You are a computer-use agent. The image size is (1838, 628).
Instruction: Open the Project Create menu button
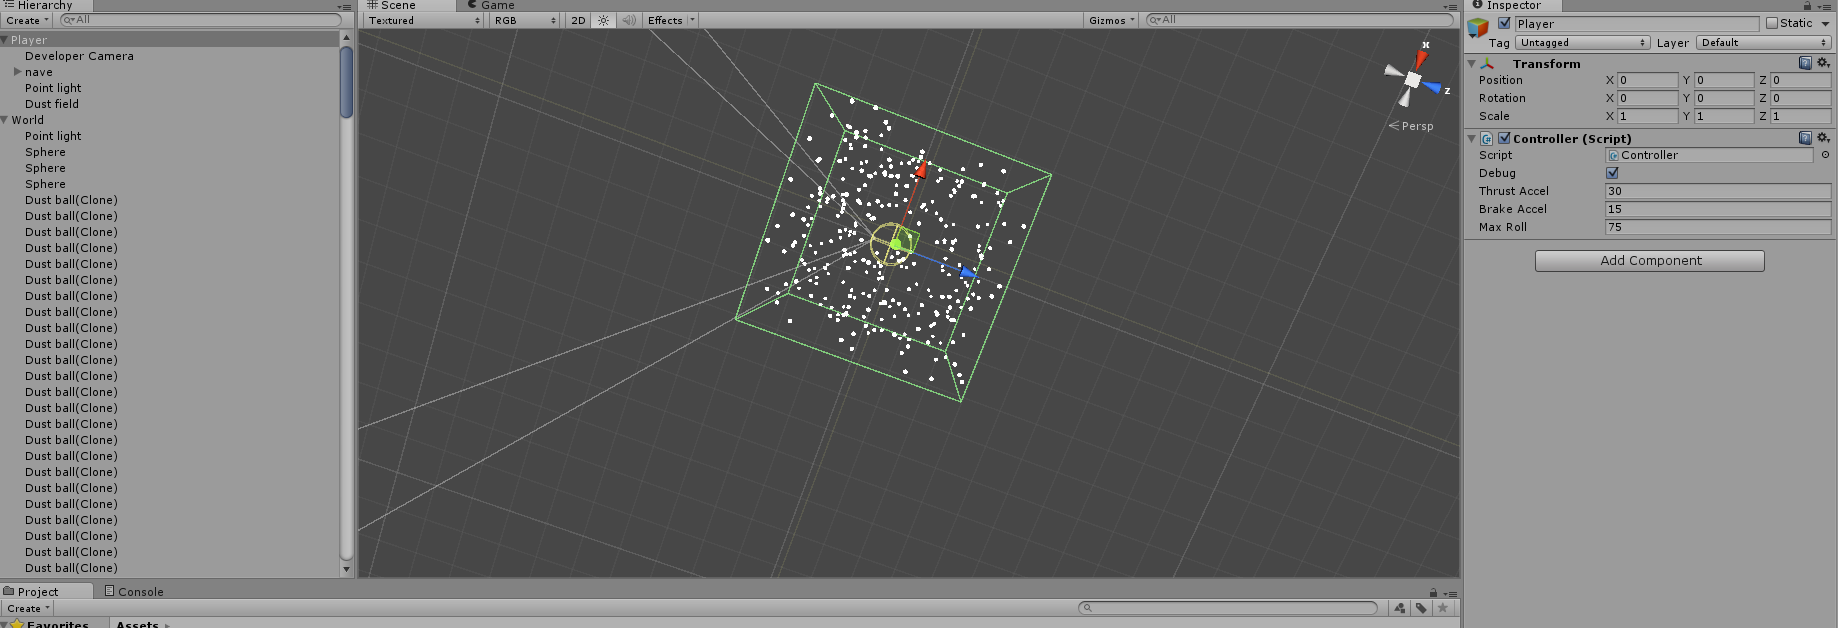27,608
